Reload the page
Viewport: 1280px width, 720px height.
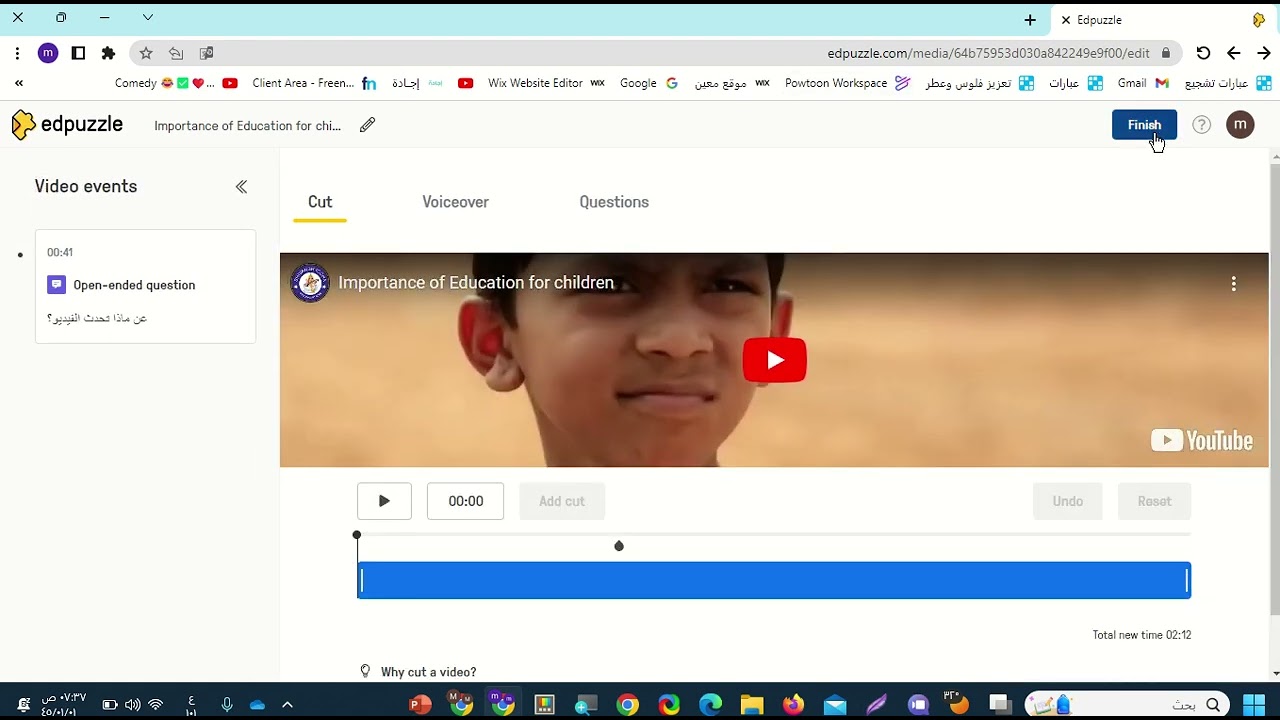coord(1203,53)
